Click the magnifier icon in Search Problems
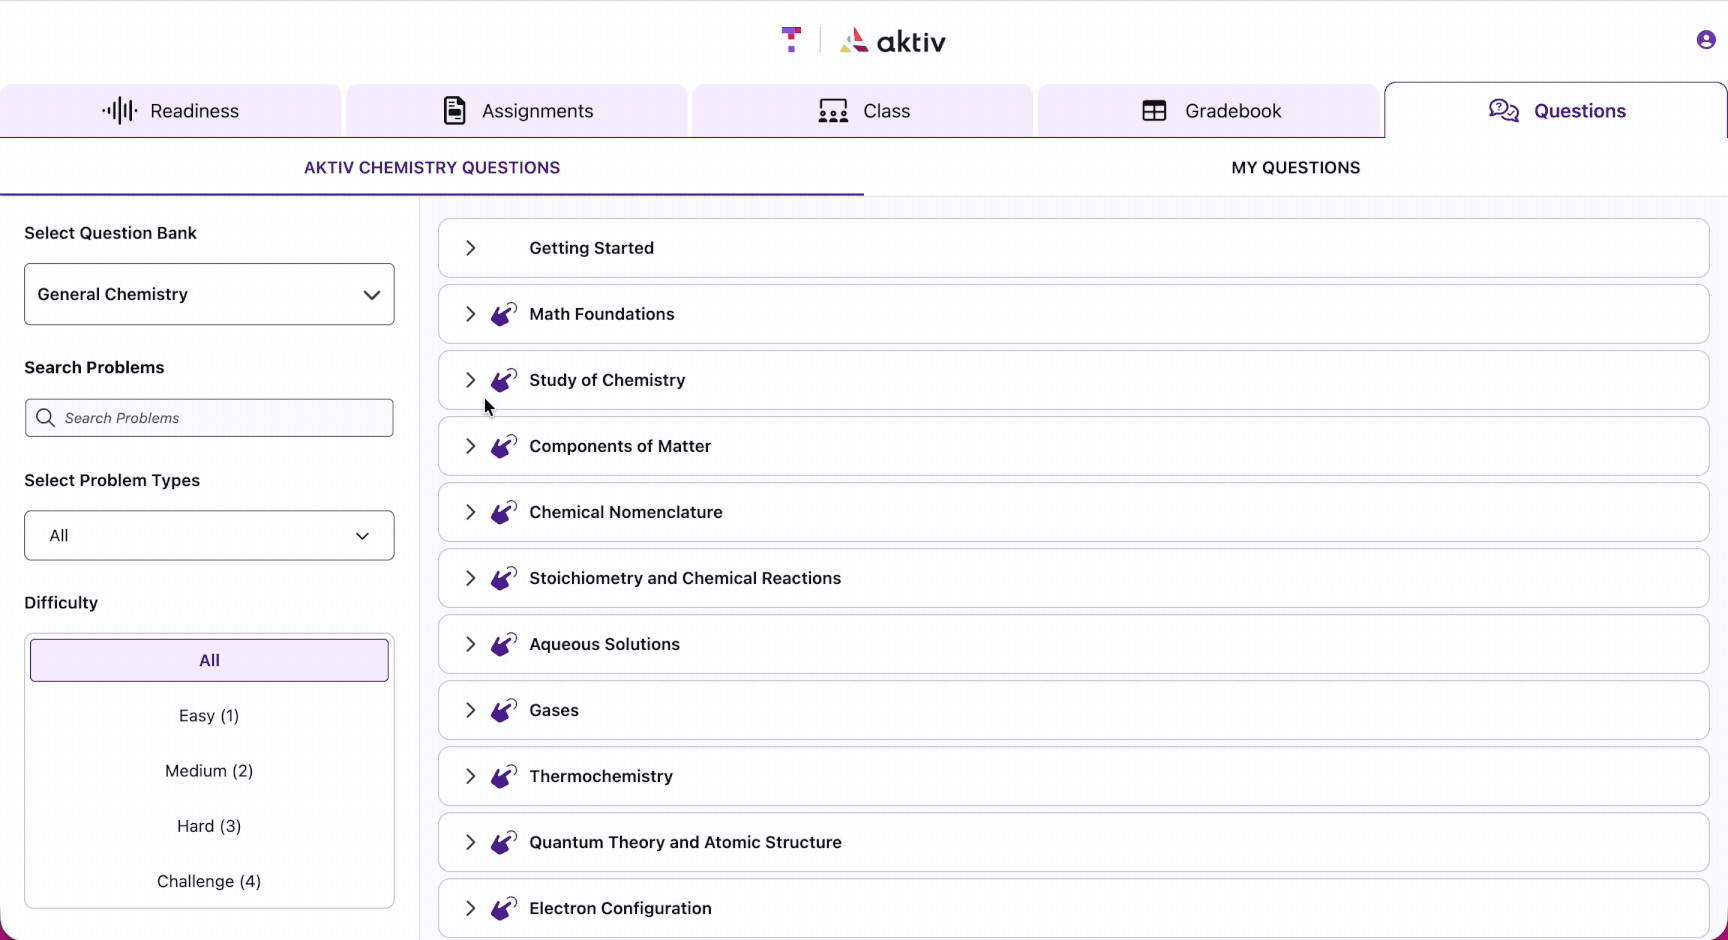Viewport: 1728px width, 940px height. [45, 417]
